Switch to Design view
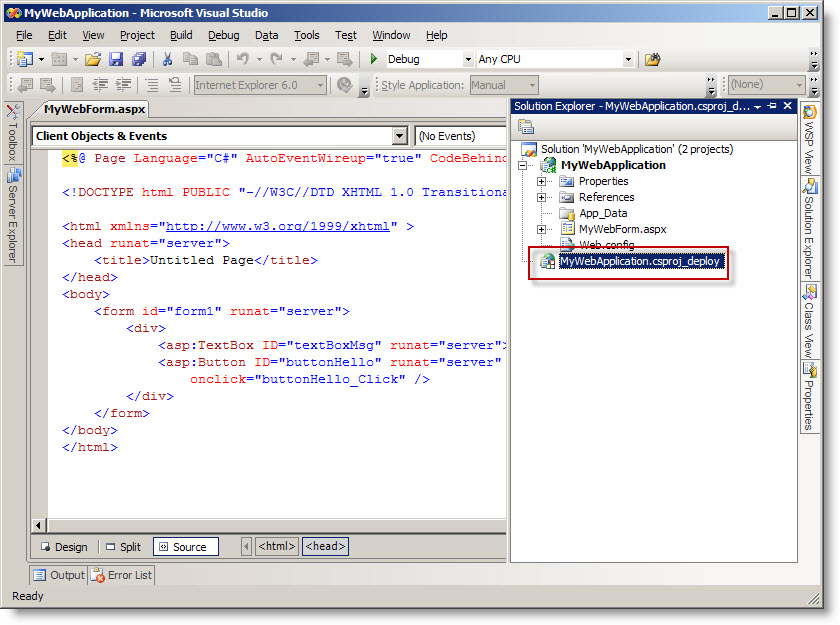Screen dimensions: 840x625 pyautogui.click(x=64, y=547)
